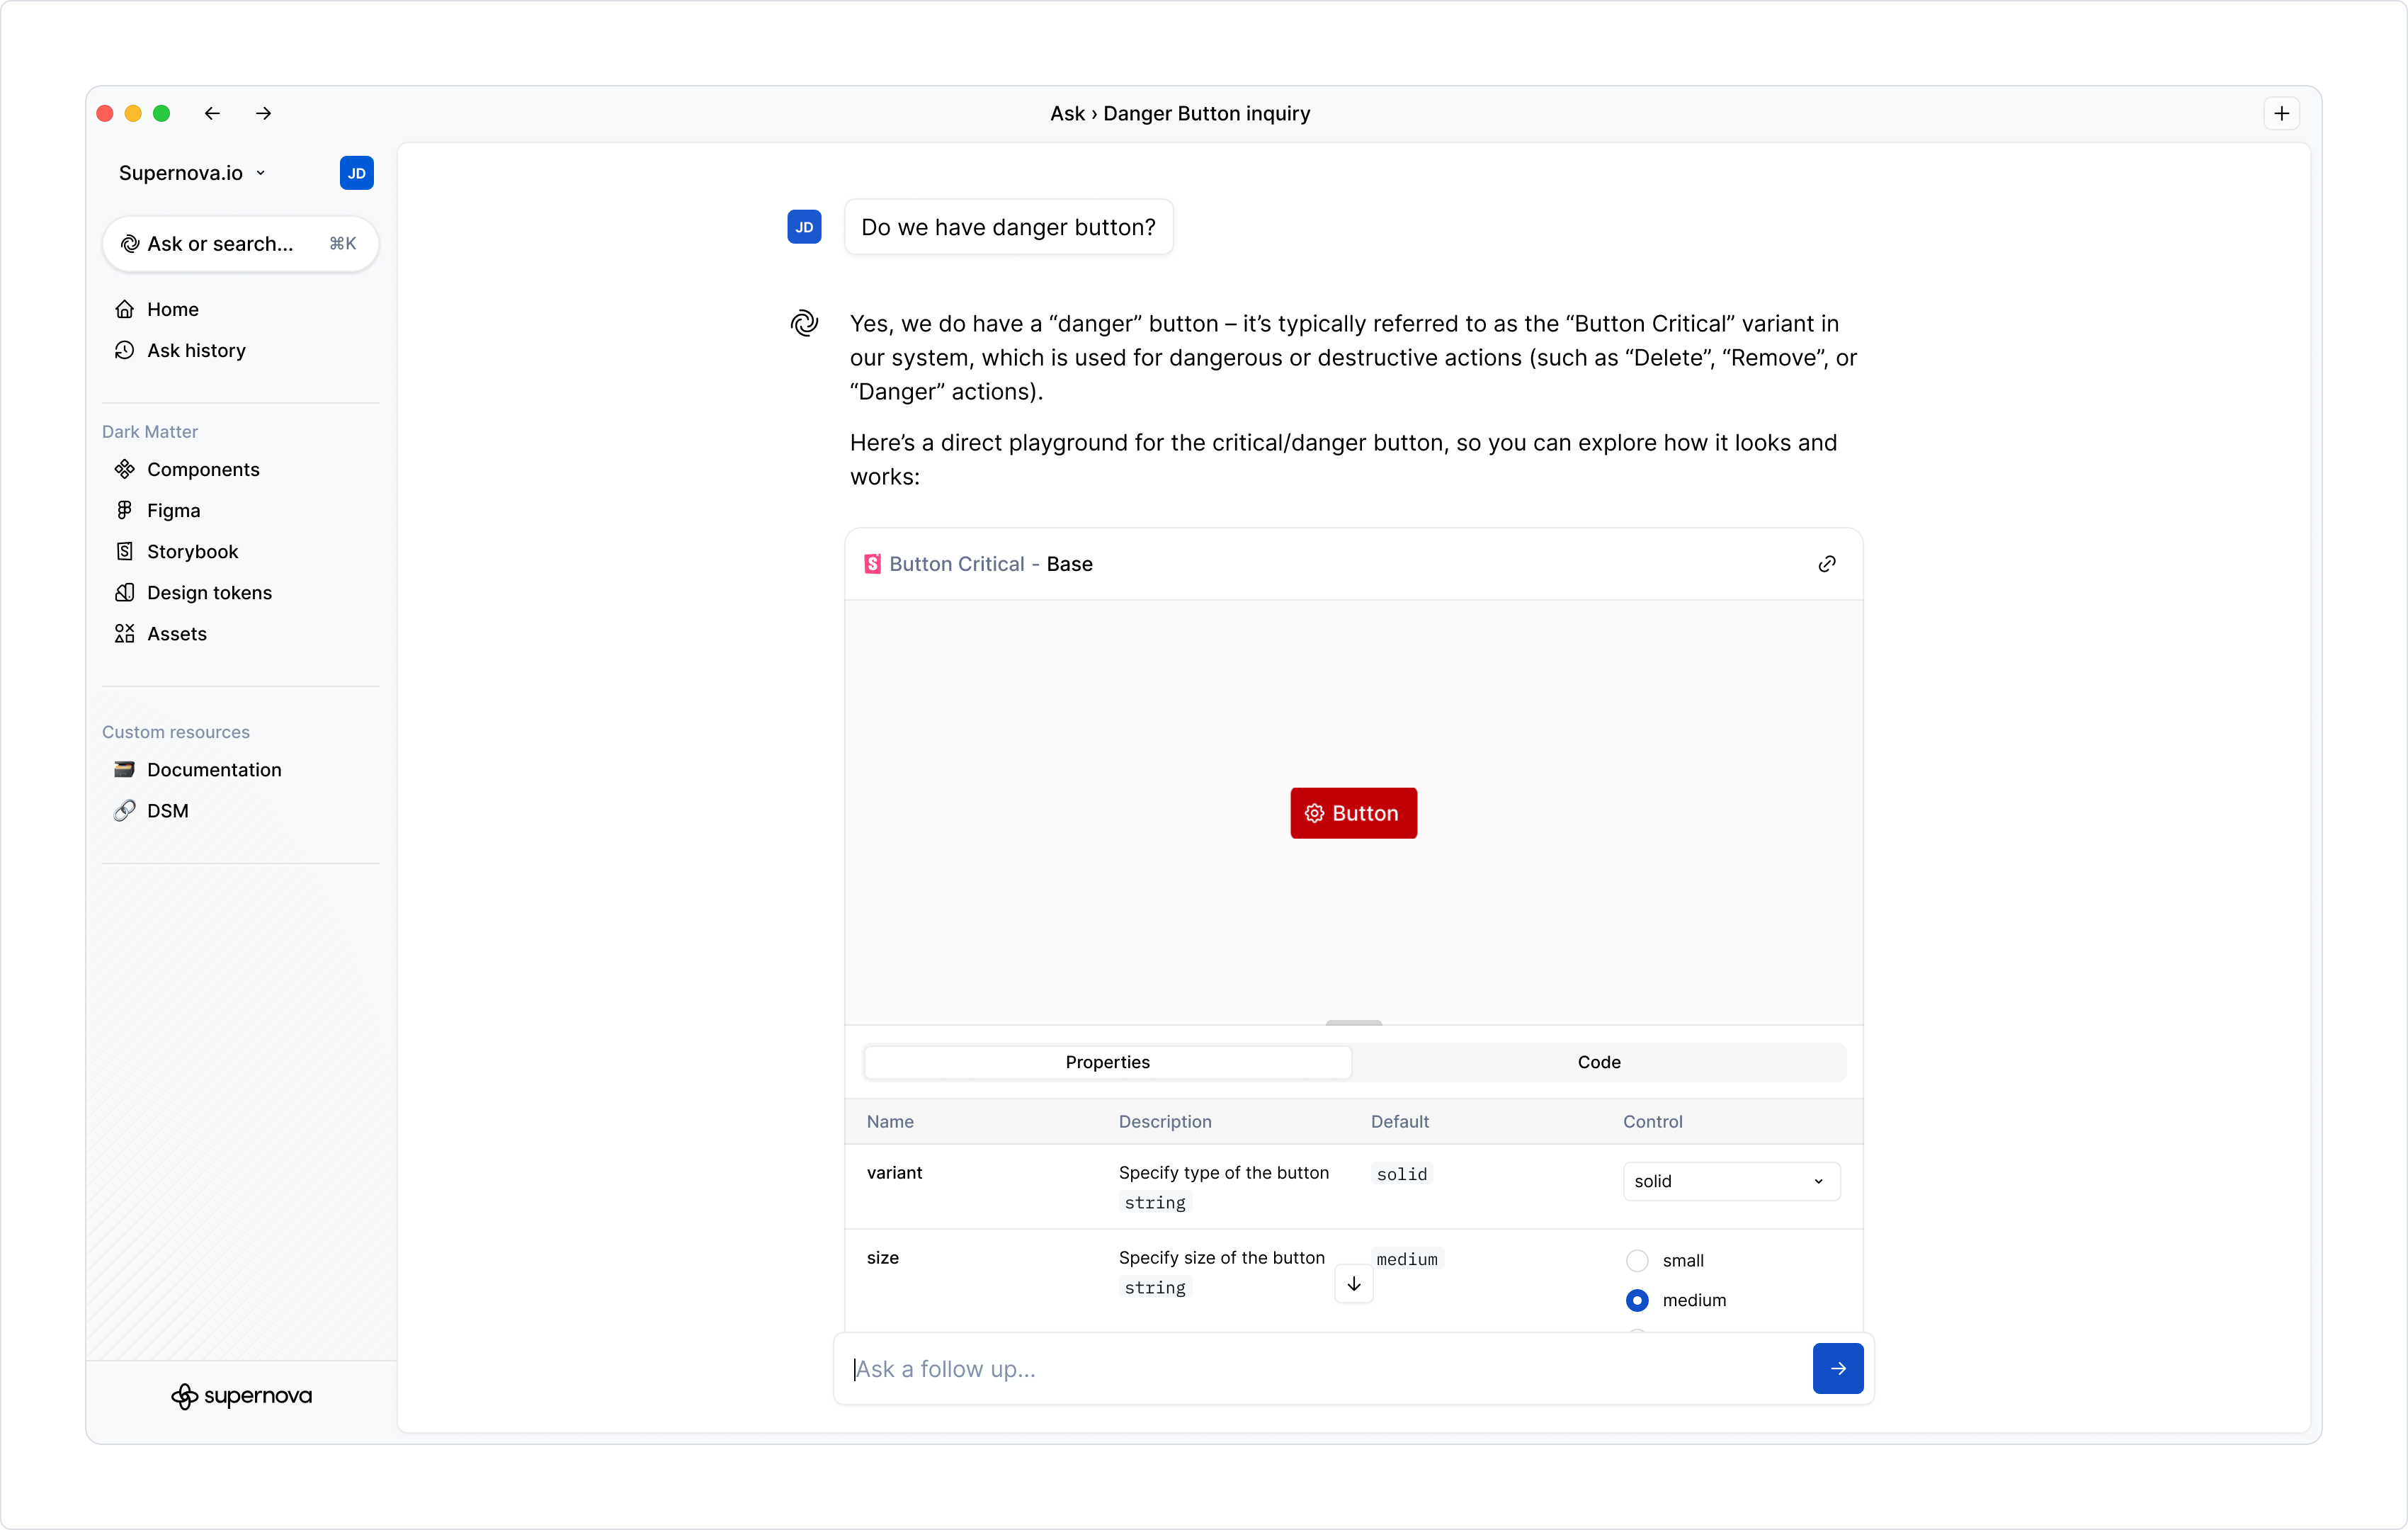Open Design tokens section
This screenshot has height=1530, width=2408.
coord(209,592)
